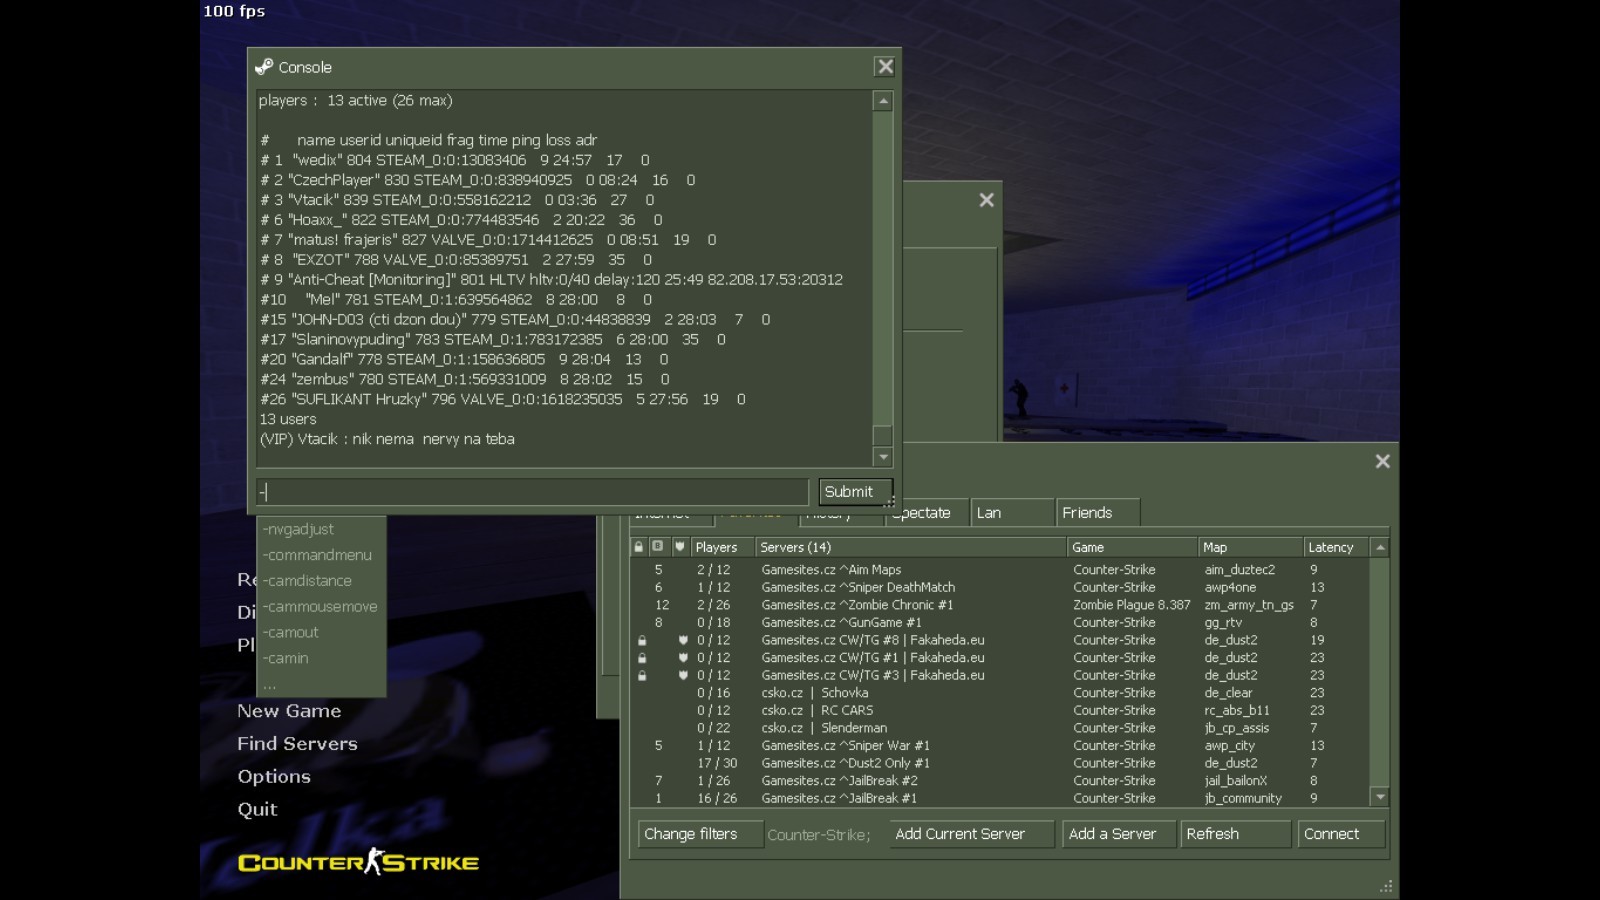The height and width of the screenshot is (900, 1600).
Task: Click the Anti-Cheat [Monitoring] console line
Action: tap(551, 280)
